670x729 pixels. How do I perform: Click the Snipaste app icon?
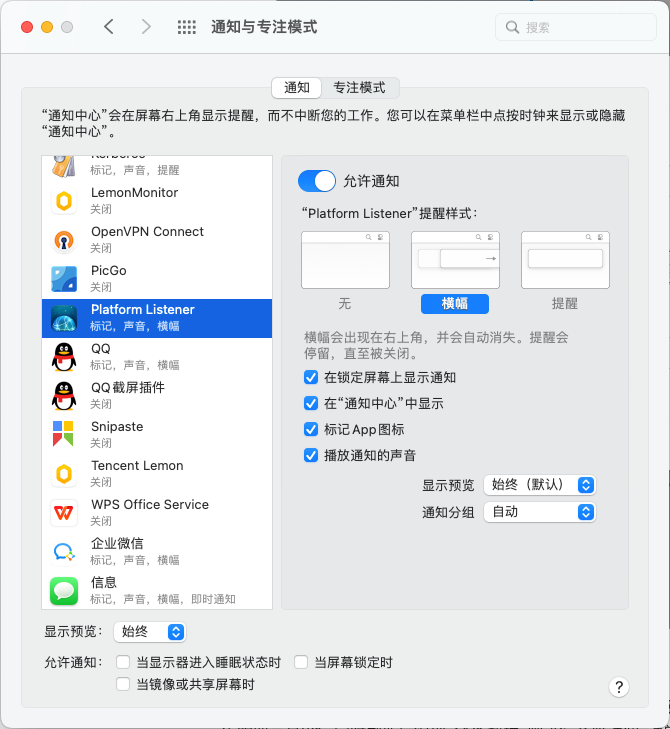click(x=63, y=434)
